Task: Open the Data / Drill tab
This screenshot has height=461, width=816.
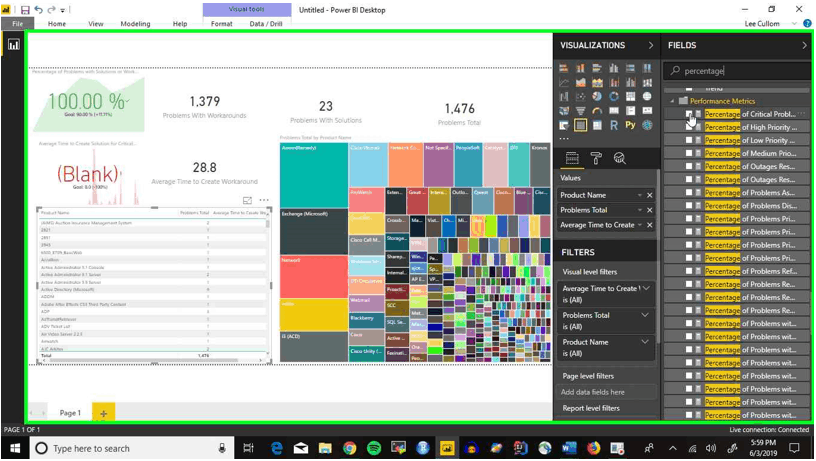Action: [265, 23]
